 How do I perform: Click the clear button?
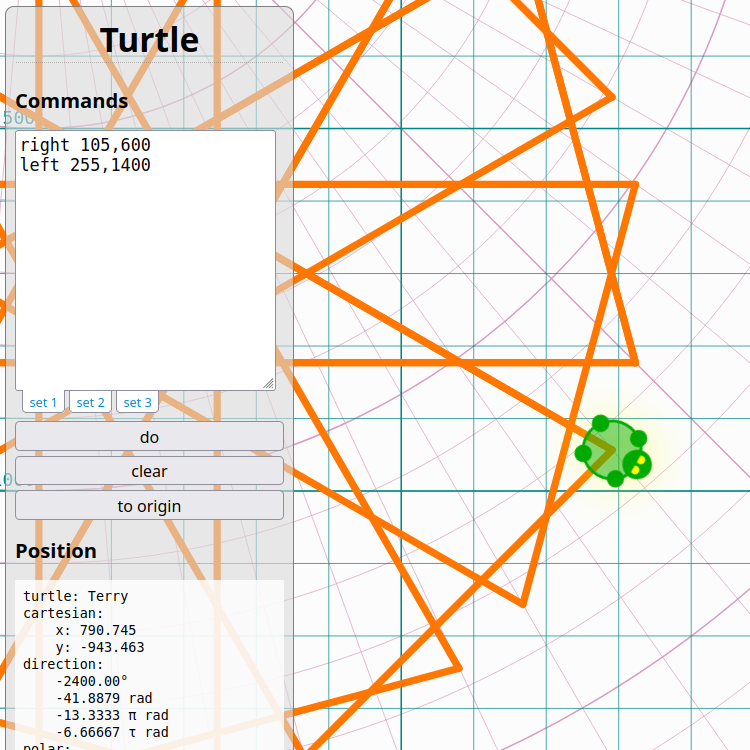coord(149,471)
